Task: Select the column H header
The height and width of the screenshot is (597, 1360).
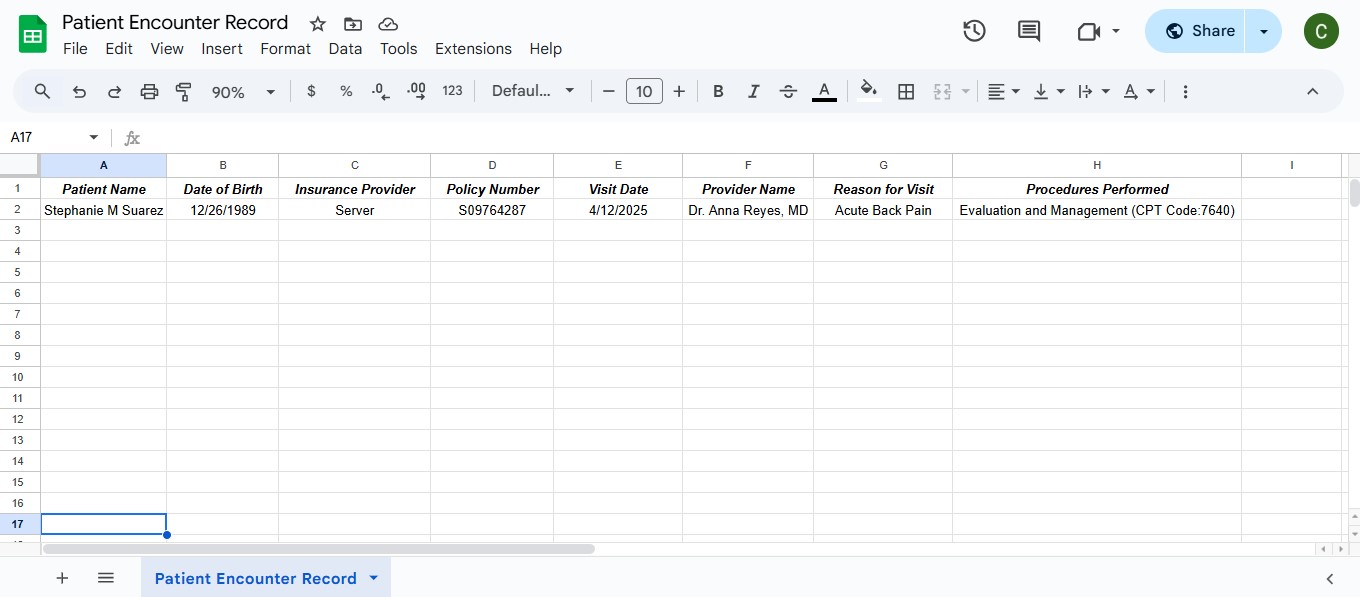Action: 1097,165
